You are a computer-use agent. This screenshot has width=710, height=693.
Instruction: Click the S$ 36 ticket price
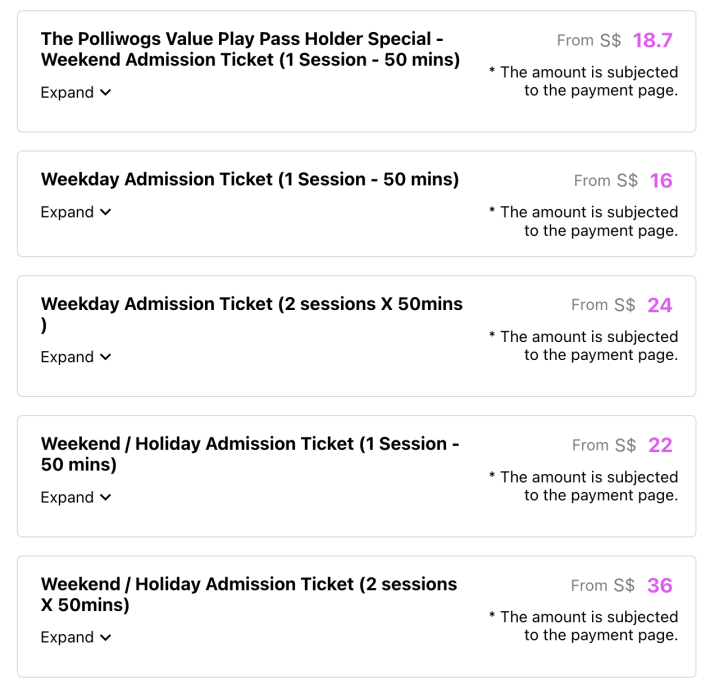tap(659, 585)
